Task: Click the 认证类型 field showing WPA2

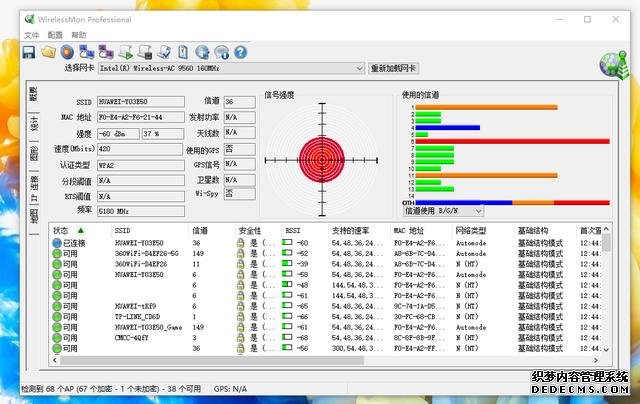Action: tap(141, 165)
